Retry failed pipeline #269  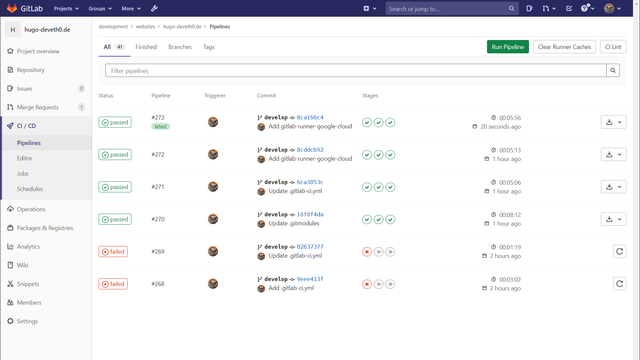[x=619, y=251]
